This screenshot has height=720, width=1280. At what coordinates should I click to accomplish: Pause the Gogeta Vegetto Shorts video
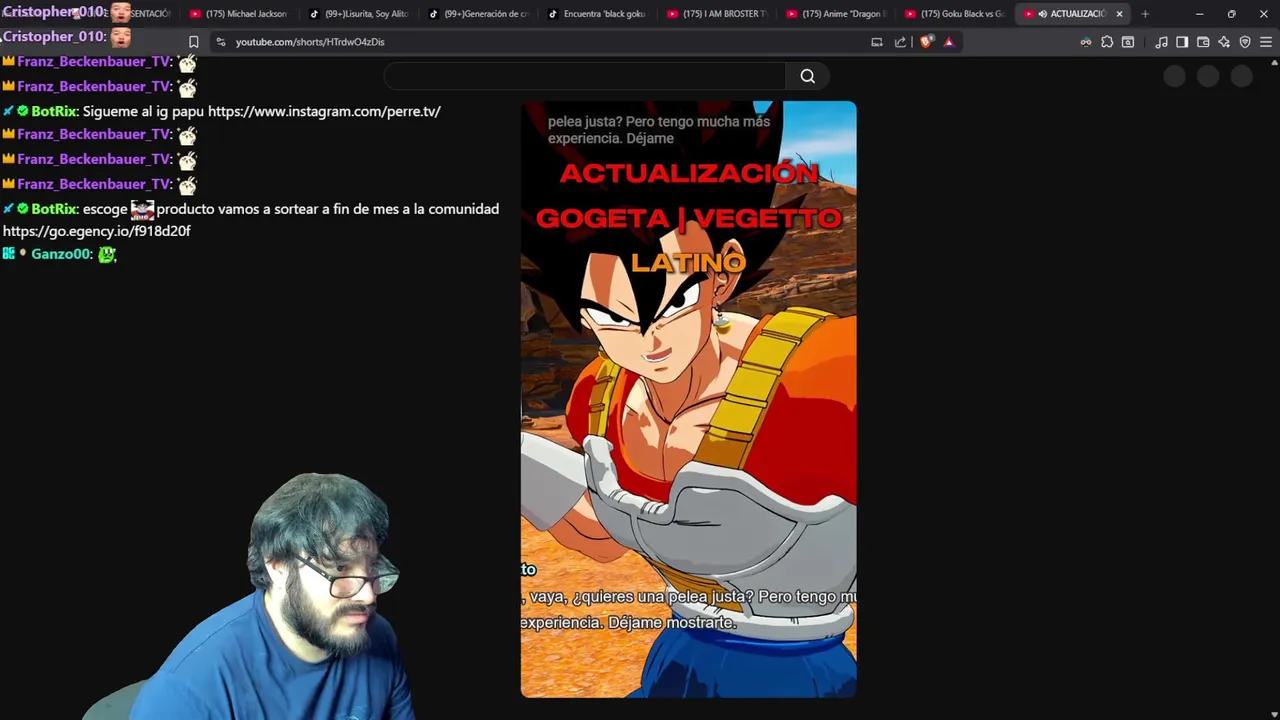point(688,400)
